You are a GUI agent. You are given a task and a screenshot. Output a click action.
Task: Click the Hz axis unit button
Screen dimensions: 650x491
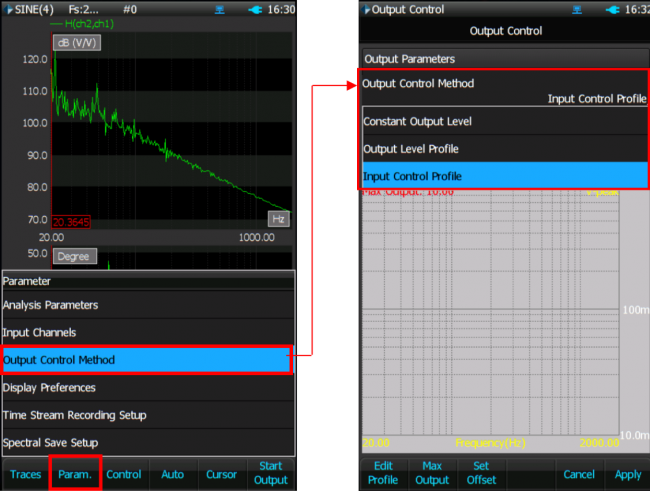click(279, 218)
